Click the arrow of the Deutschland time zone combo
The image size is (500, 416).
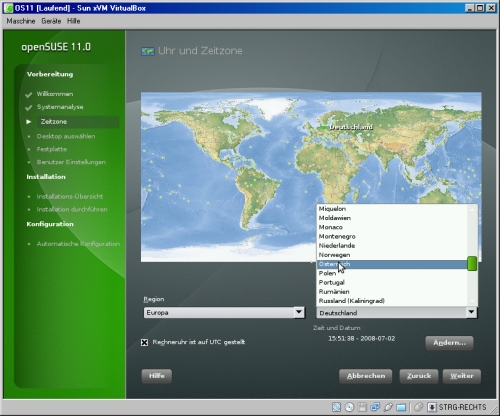[x=471, y=312]
